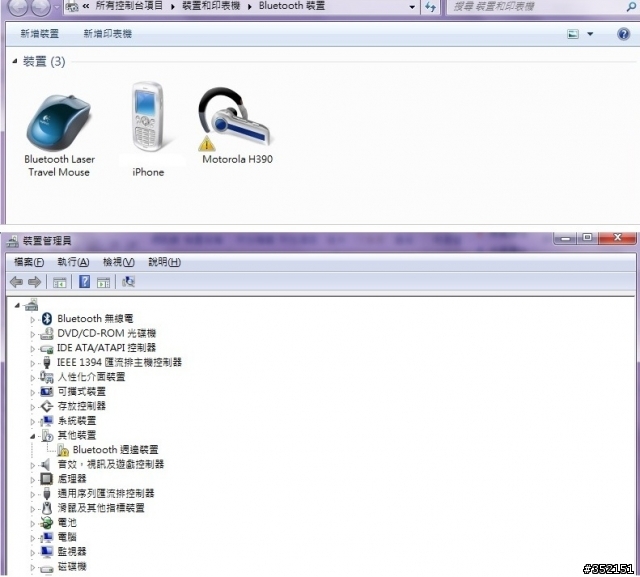Select Bluetooth 週邊裝置 with warning
Screen dimensions: 640x577
(x=115, y=450)
